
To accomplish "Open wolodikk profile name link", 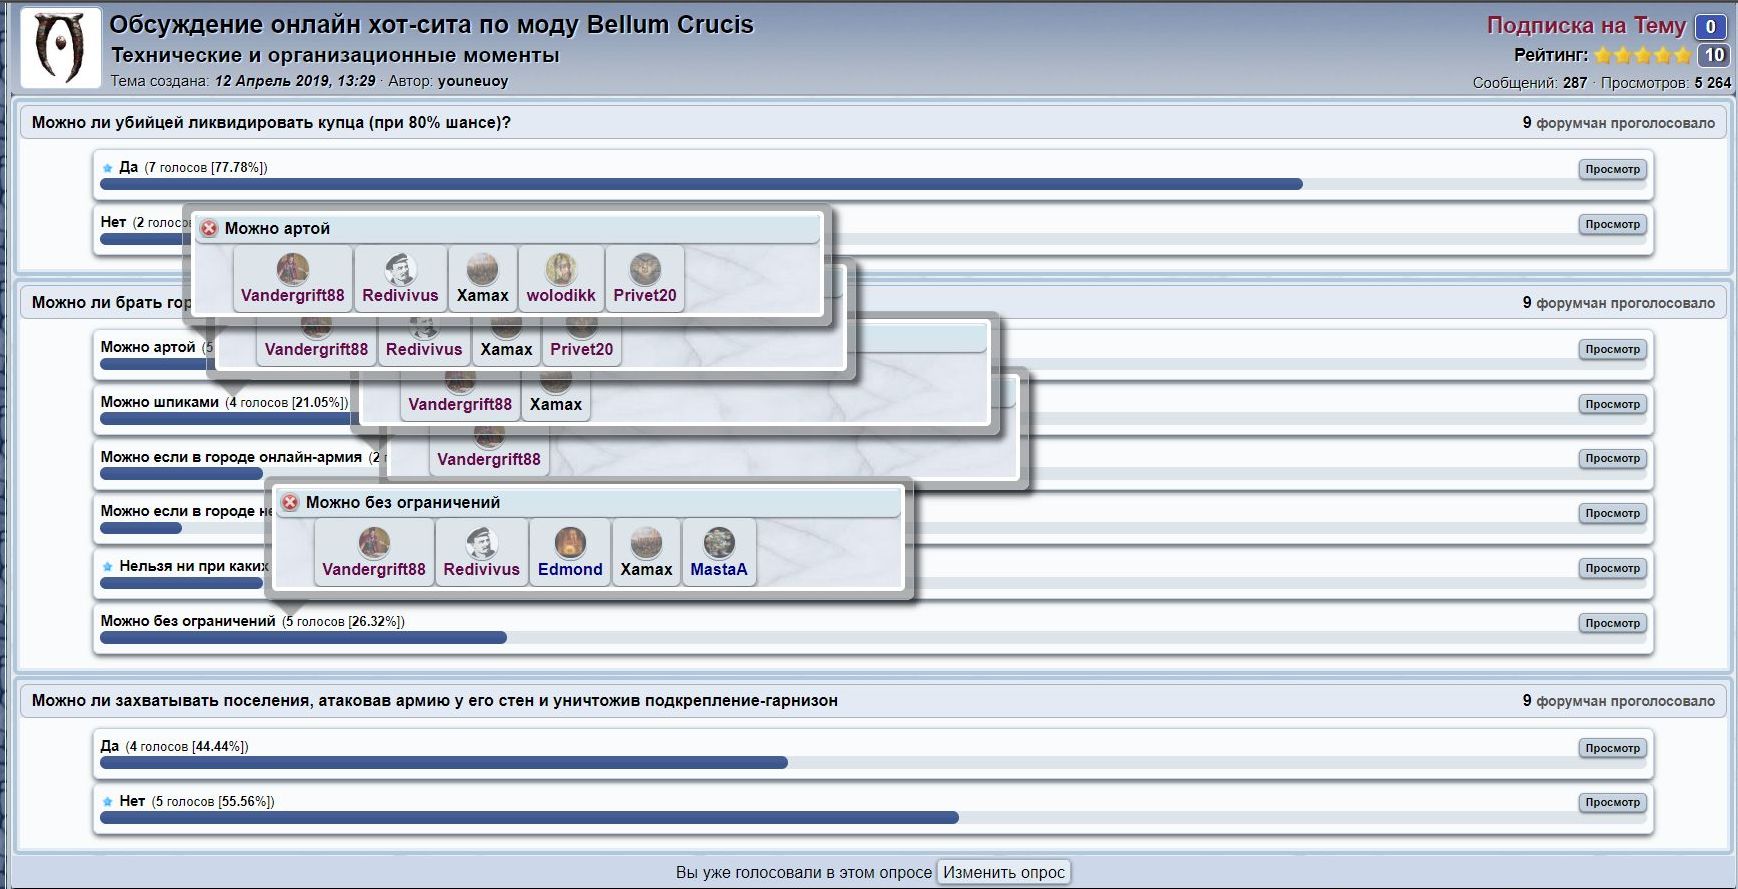I will click(x=561, y=296).
